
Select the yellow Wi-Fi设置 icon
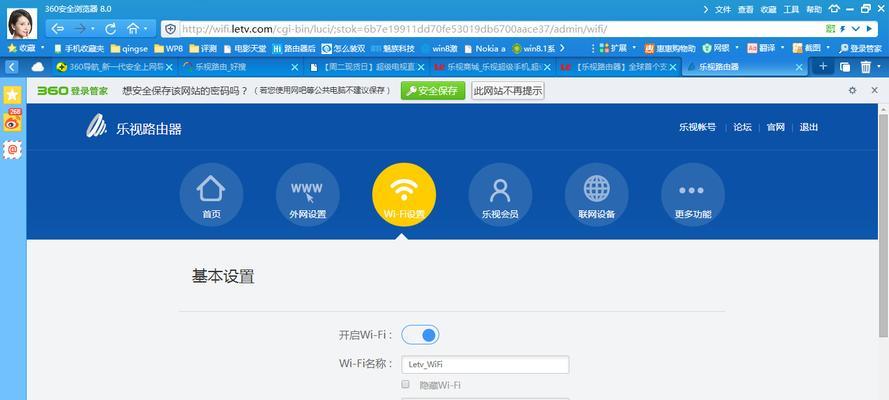404,194
